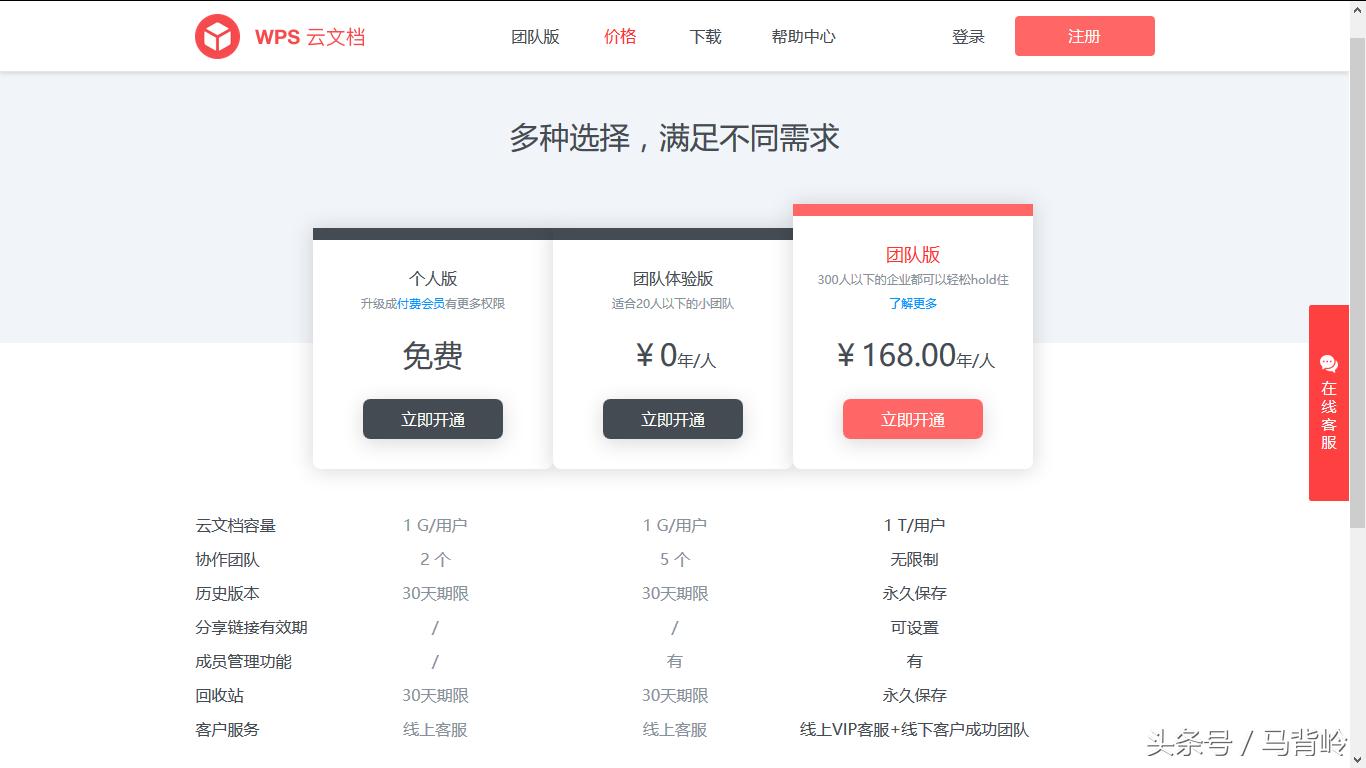Go to the 下载 page
This screenshot has height=768, width=1366.
pos(703,36)
